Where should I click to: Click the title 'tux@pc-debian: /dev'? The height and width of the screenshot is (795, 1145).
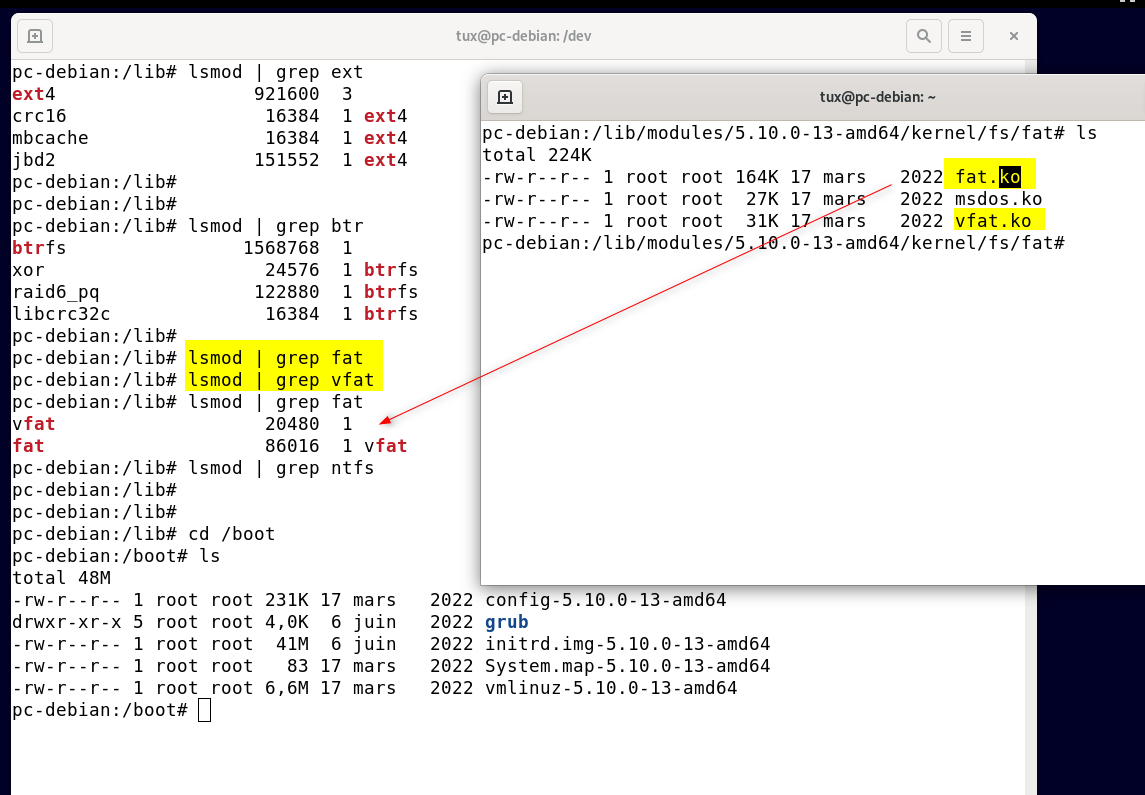click(x=523, y=36)
